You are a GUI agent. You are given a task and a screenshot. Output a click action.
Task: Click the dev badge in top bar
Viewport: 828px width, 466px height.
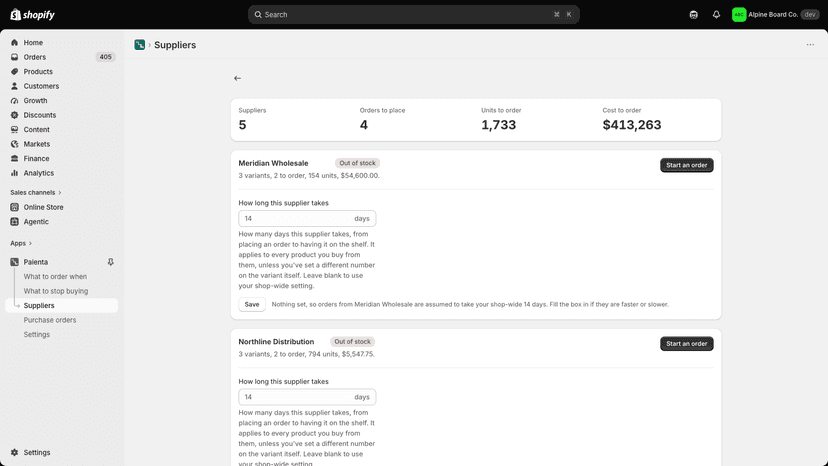tap(810, 15)
